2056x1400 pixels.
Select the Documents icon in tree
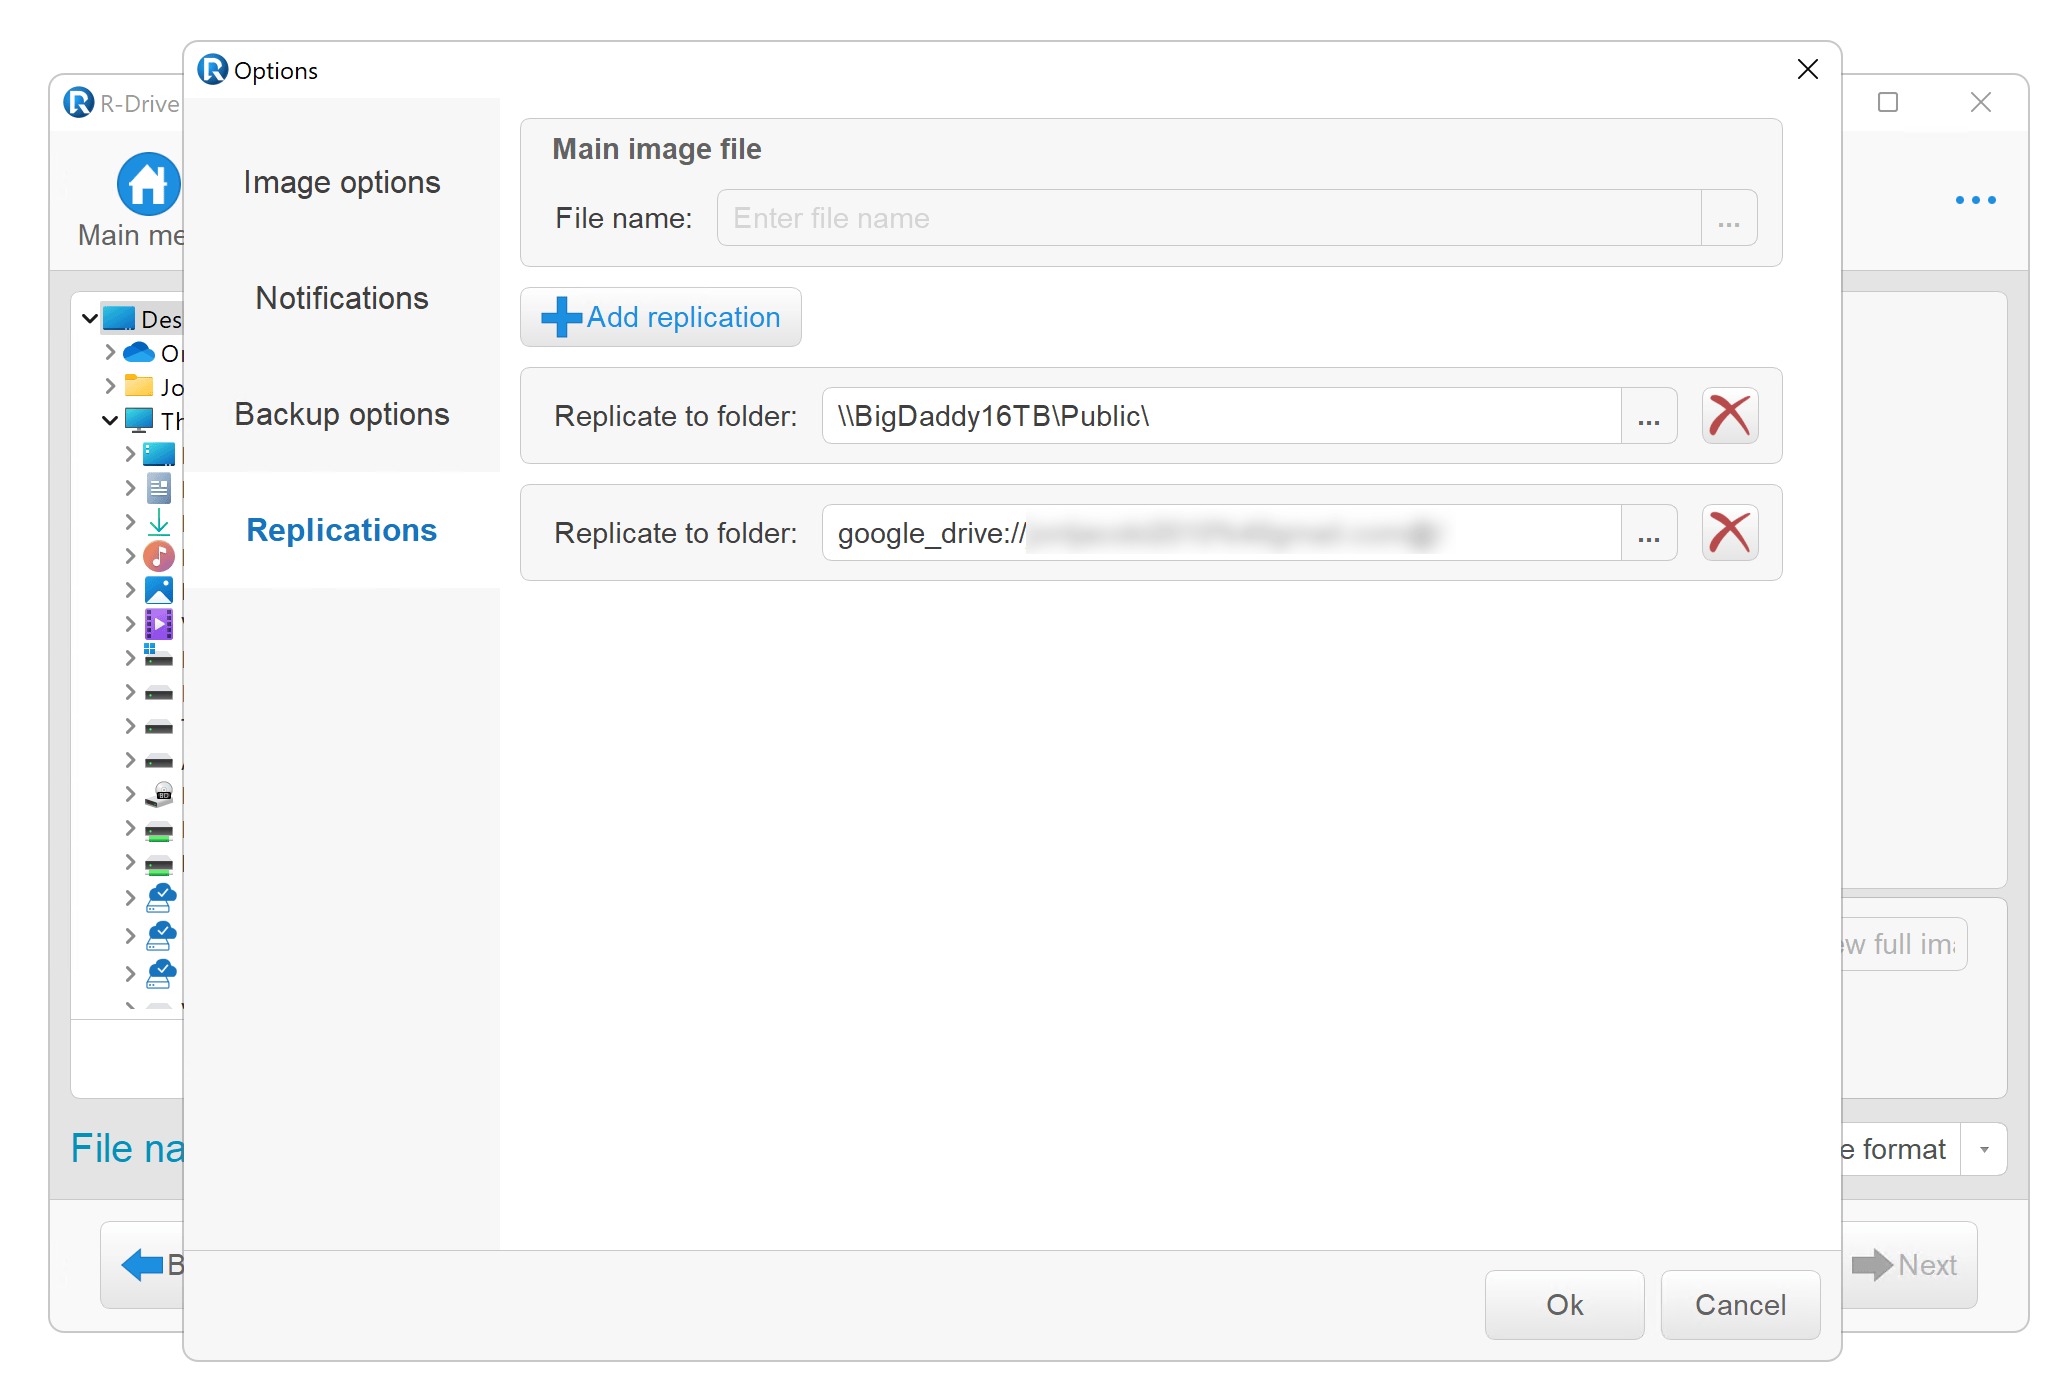pos(159,488)
